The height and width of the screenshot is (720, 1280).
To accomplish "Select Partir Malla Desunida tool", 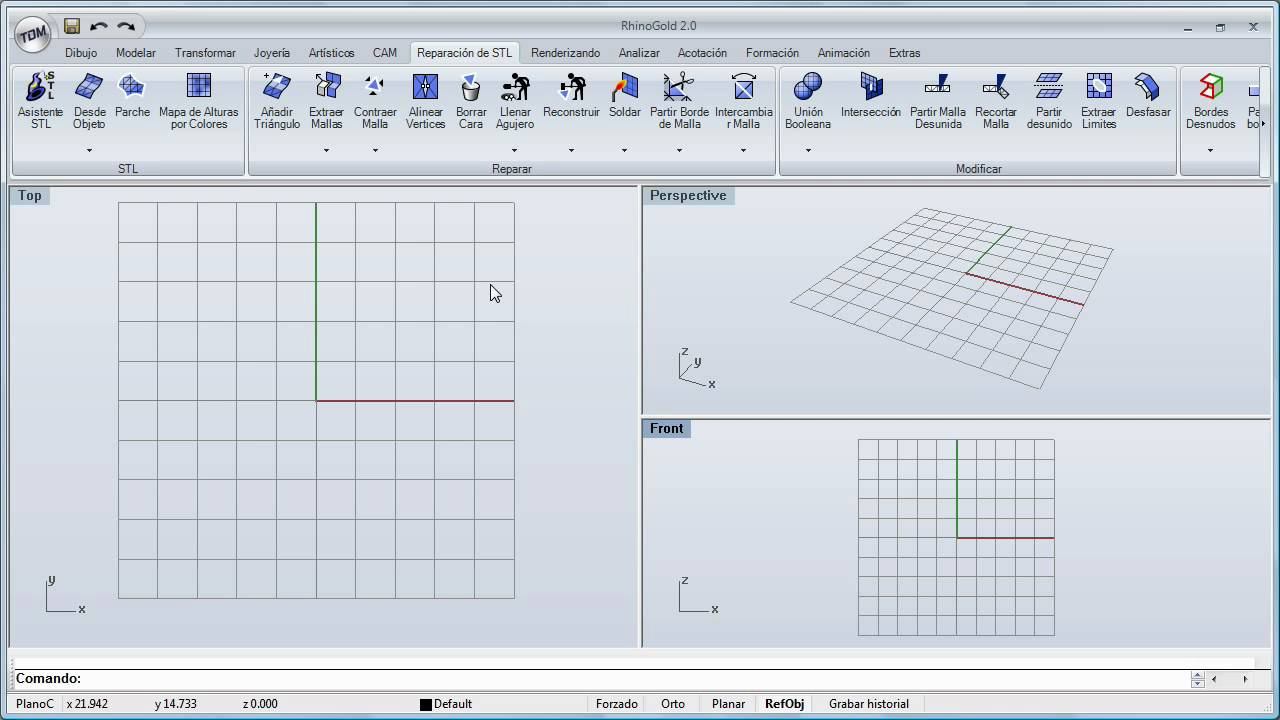I will [x=938, y=101].
